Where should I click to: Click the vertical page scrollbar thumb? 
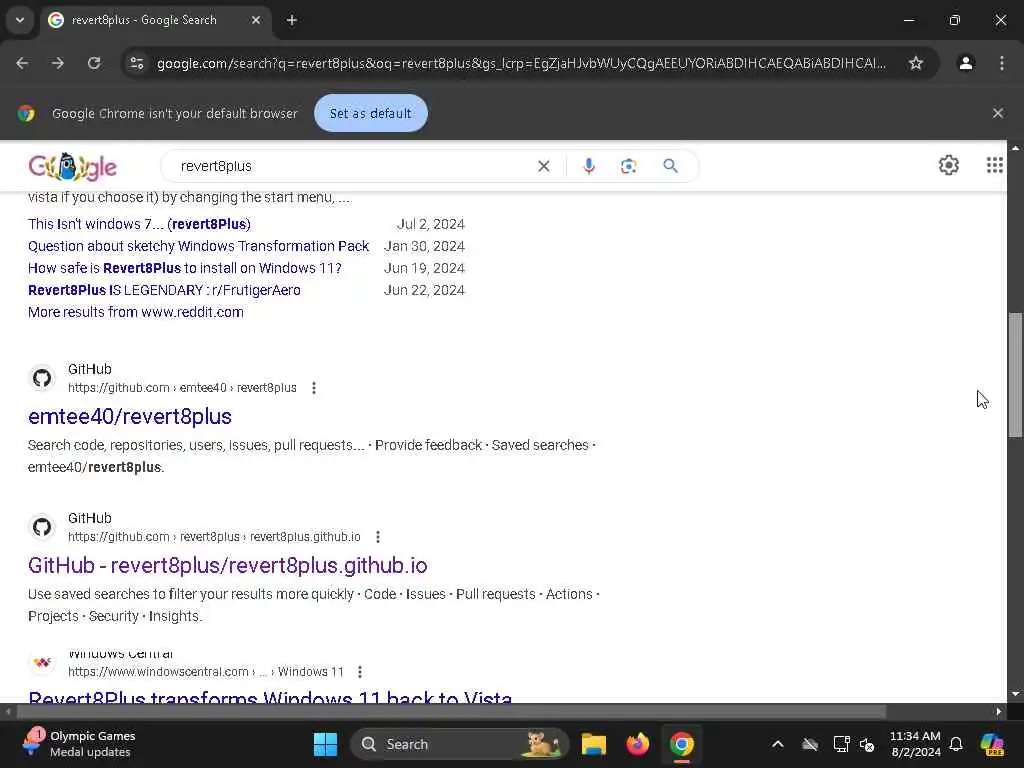(x=1014, y=376)
